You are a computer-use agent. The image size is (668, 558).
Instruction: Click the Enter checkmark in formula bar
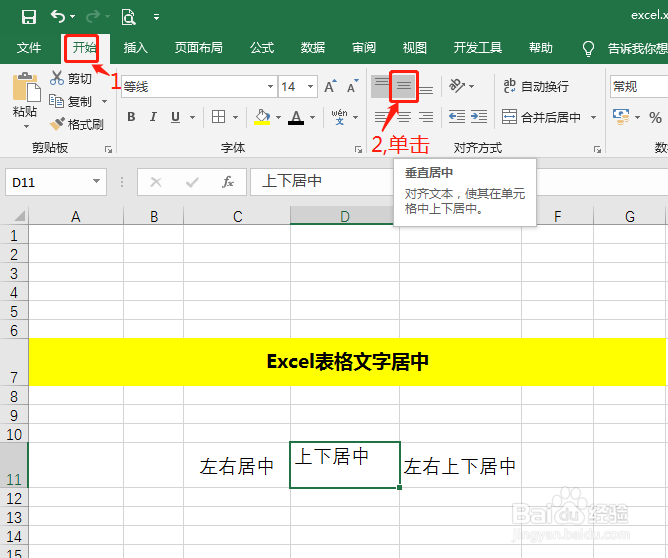coord(192,182)
